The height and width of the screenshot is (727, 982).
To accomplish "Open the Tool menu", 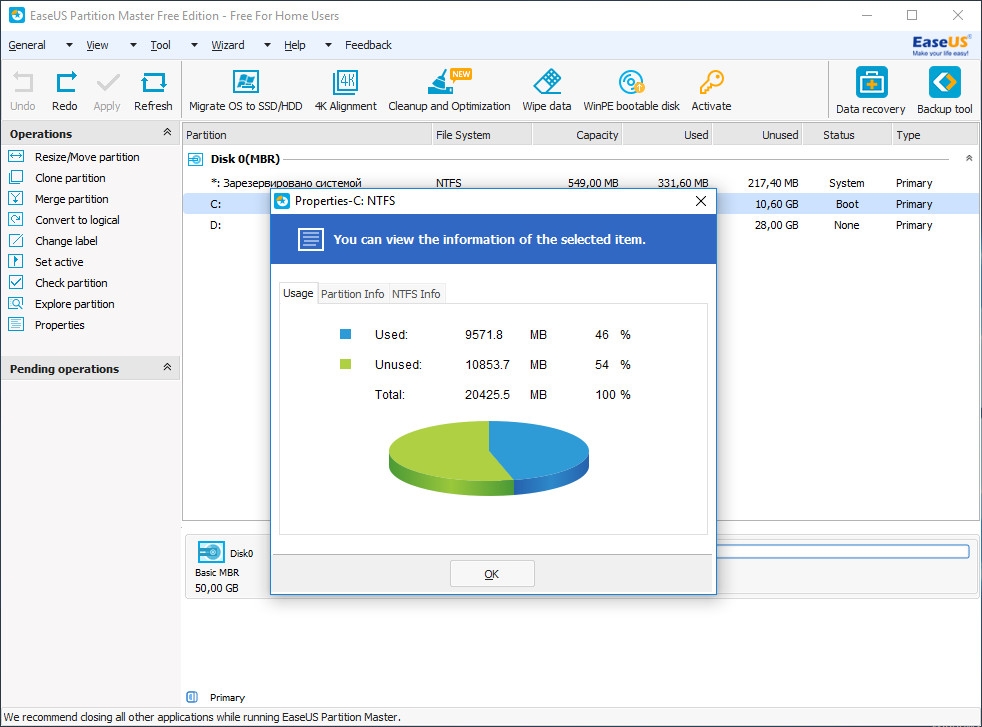I will tap(160, 45).
